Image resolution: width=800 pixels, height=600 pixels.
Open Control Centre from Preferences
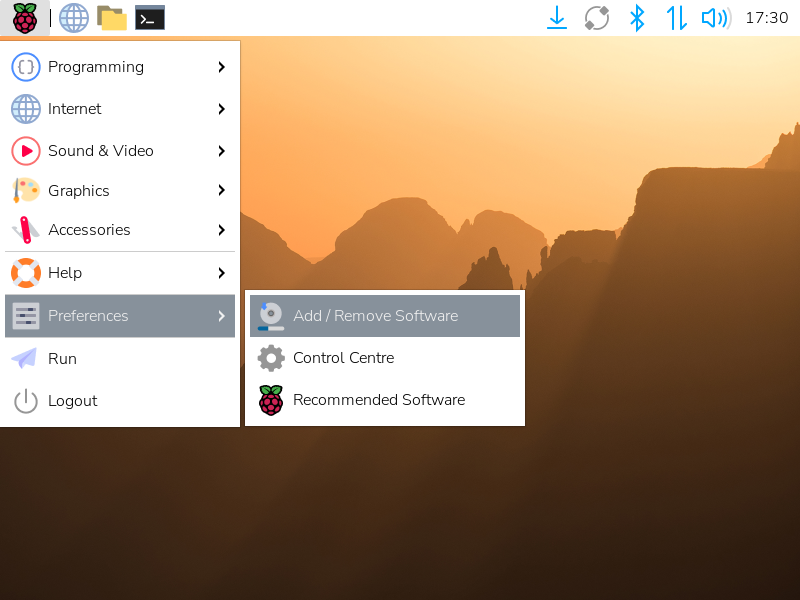point(343,358)
